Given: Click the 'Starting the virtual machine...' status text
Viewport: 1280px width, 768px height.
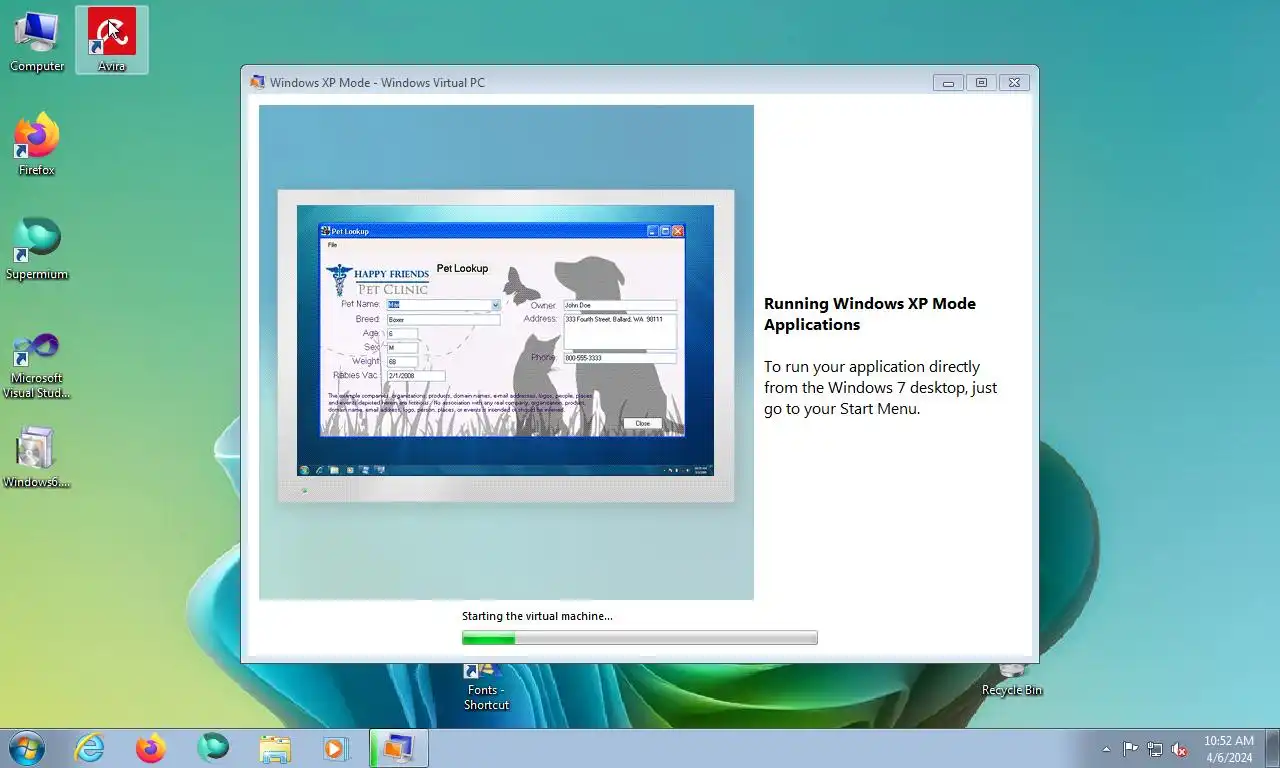Looking at the screenshot, I should (537, 616).
